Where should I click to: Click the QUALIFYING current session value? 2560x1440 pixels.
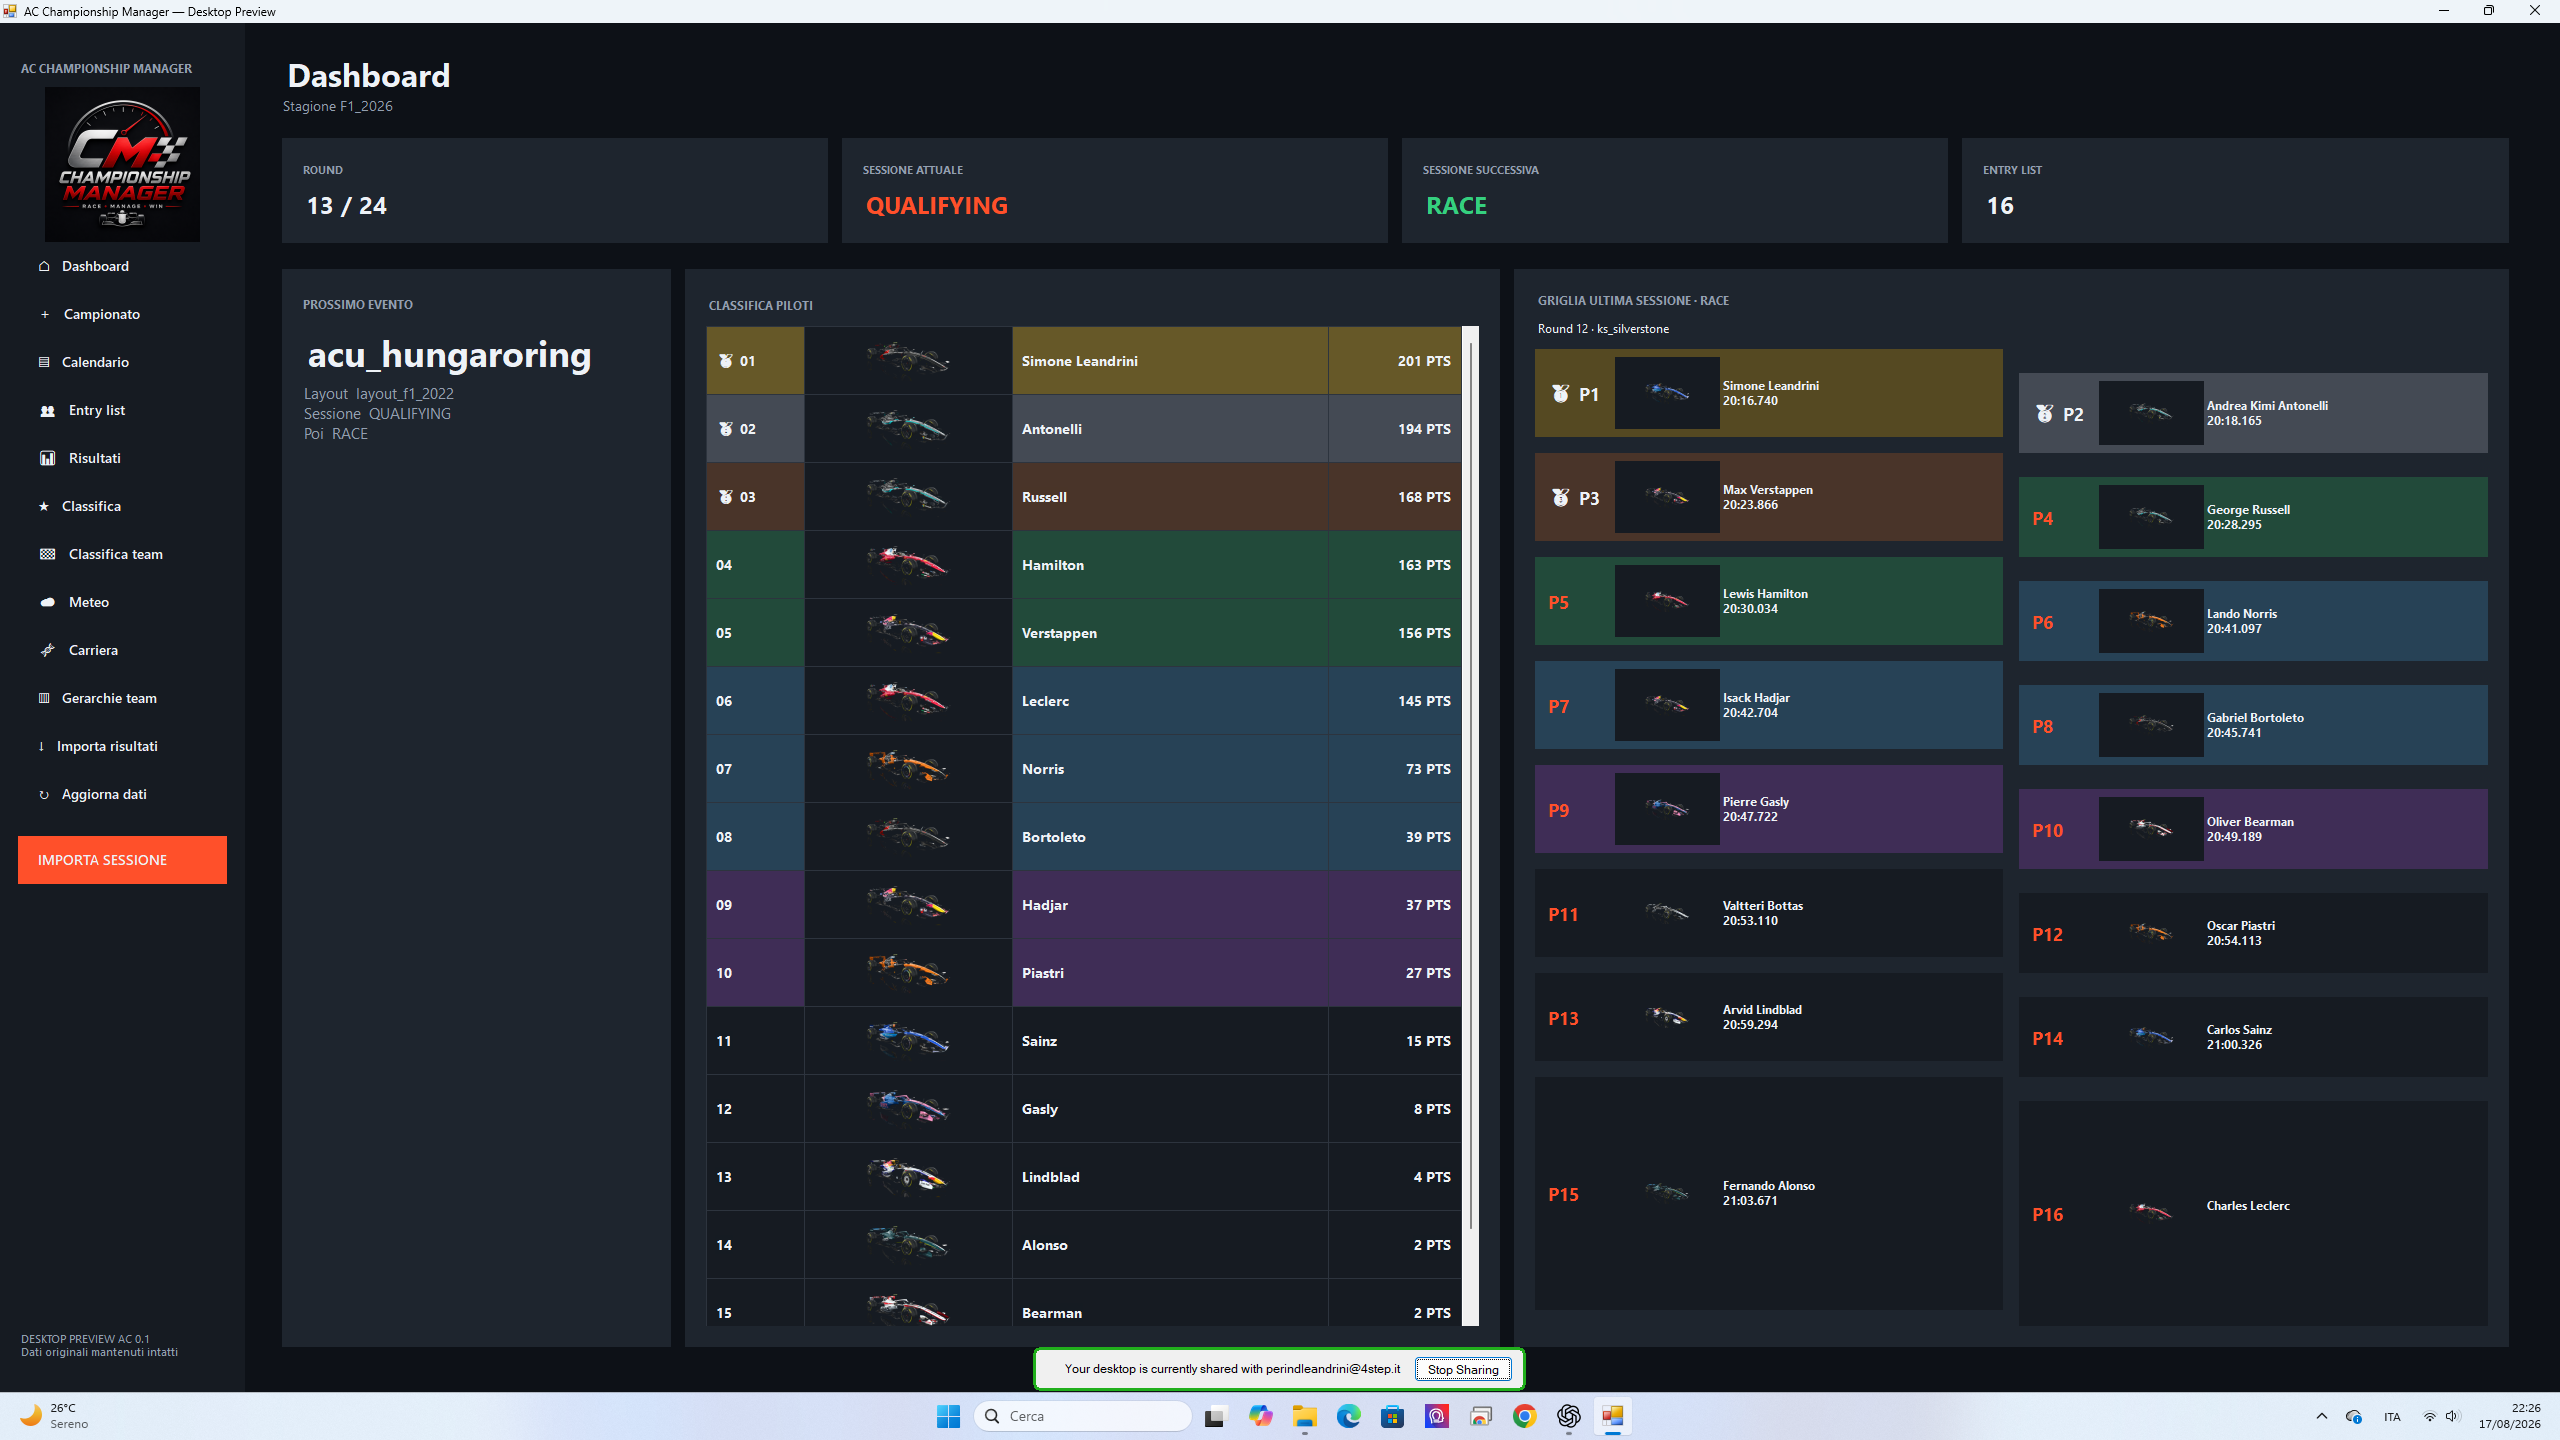click(x=937, y=206)
